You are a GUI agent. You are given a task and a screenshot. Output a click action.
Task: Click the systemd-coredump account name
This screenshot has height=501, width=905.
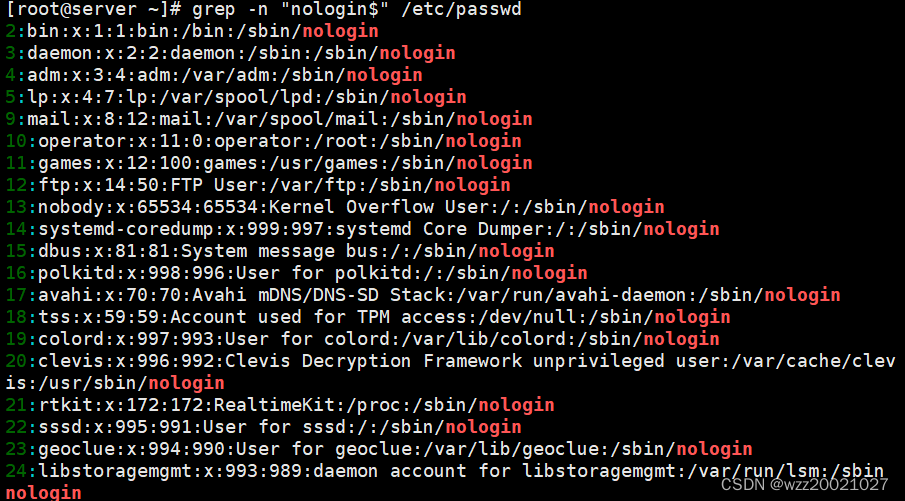(x=126, y=229)
